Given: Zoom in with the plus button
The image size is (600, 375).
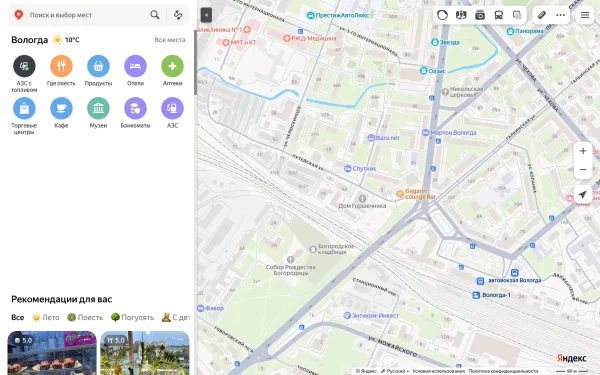Looking at the screenshot, I should tap(583, 151).
